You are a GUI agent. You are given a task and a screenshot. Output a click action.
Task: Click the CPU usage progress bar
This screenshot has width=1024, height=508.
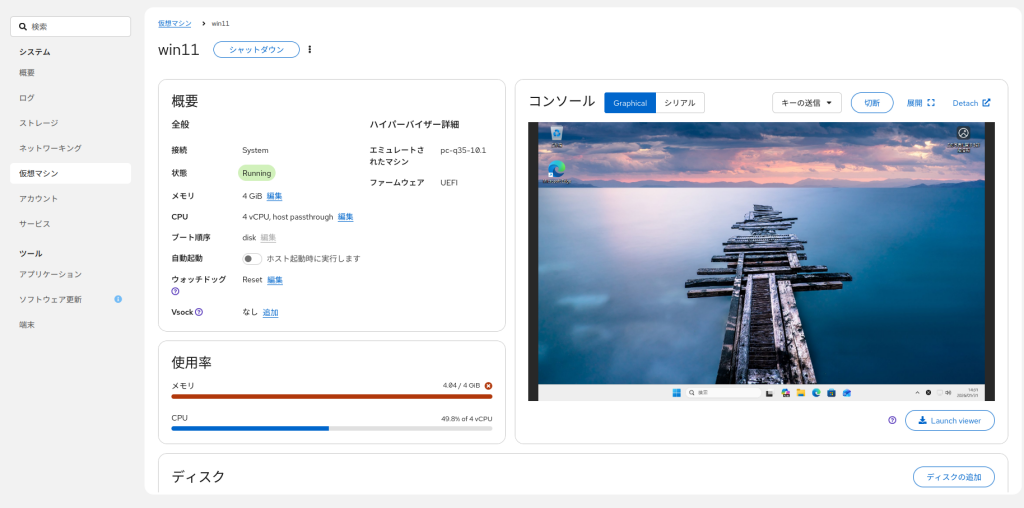pyautogui.click(x=331, y=428)
